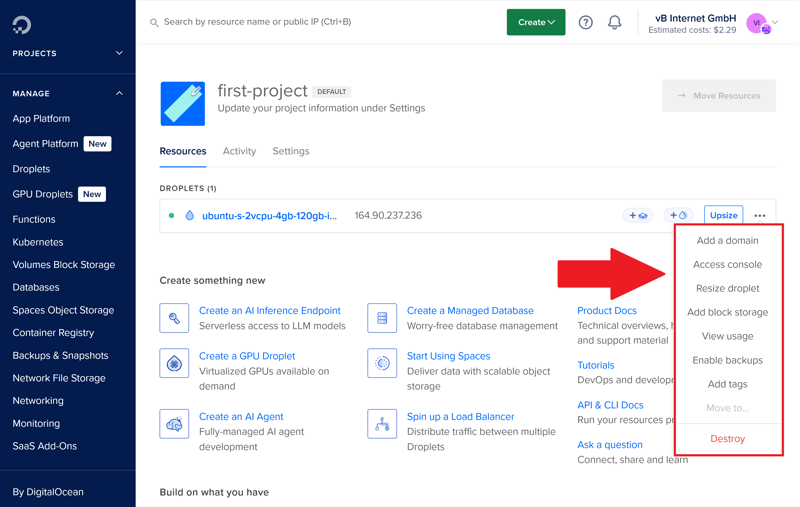800x507 pixels.
Task: Click the add volume icon on droplet row
Action: click(637, 216)
